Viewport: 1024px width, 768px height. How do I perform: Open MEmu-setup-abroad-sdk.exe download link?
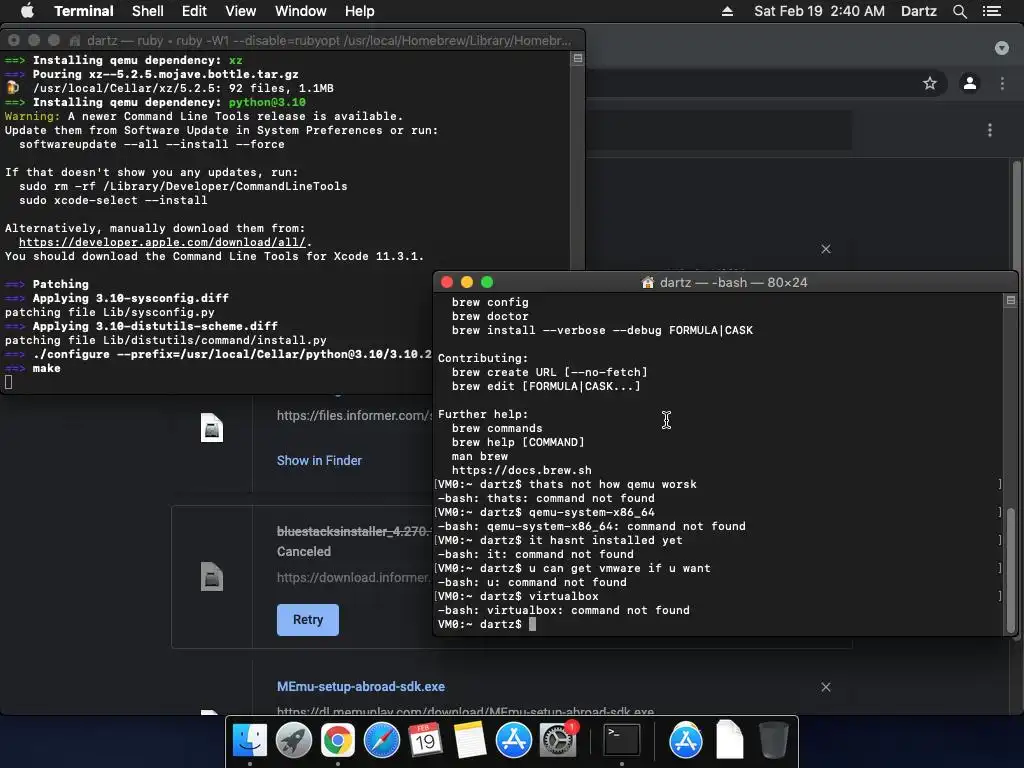tap(360, 686)
